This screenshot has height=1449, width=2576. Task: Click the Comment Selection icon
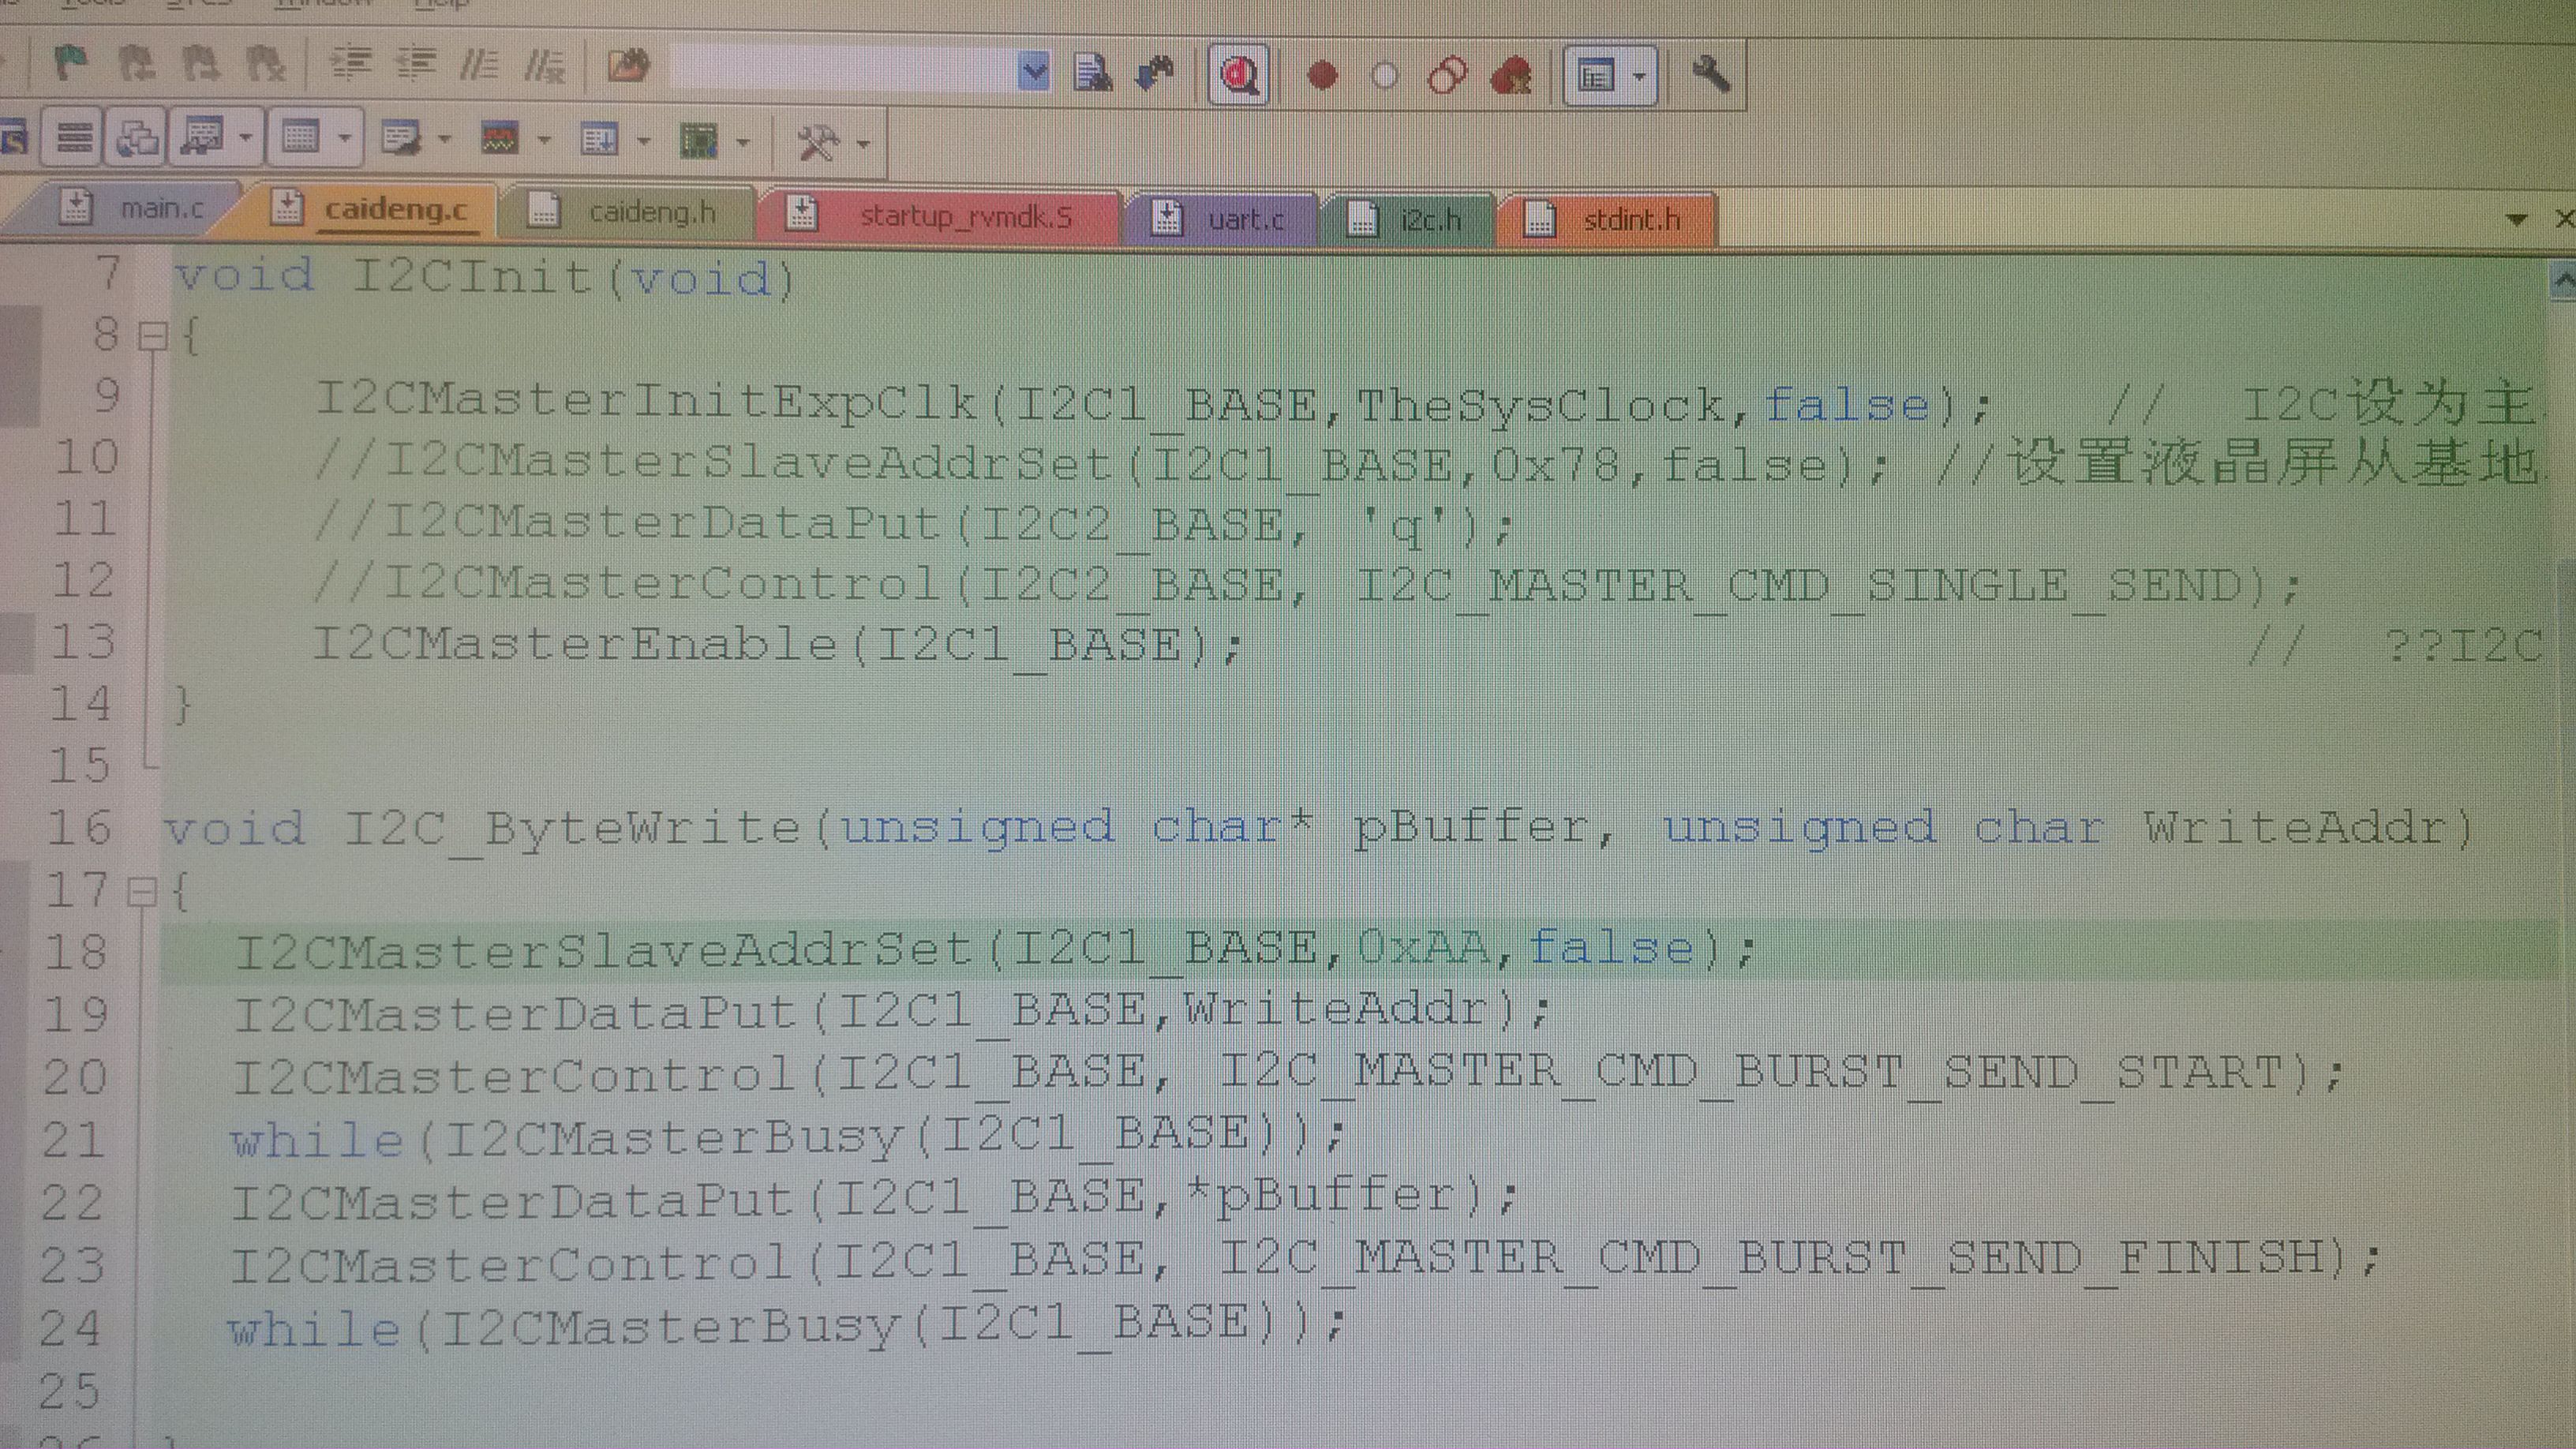pos(478,65)
